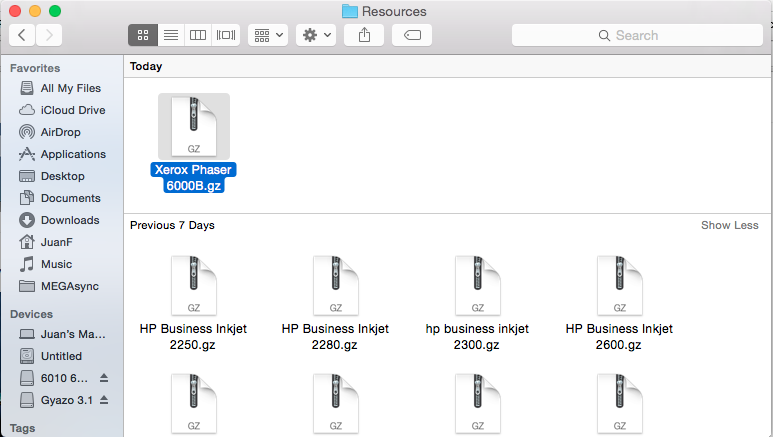Click the Devices sidebar heading
Viewport: 773px width, 437px height.
pos(31,314)
